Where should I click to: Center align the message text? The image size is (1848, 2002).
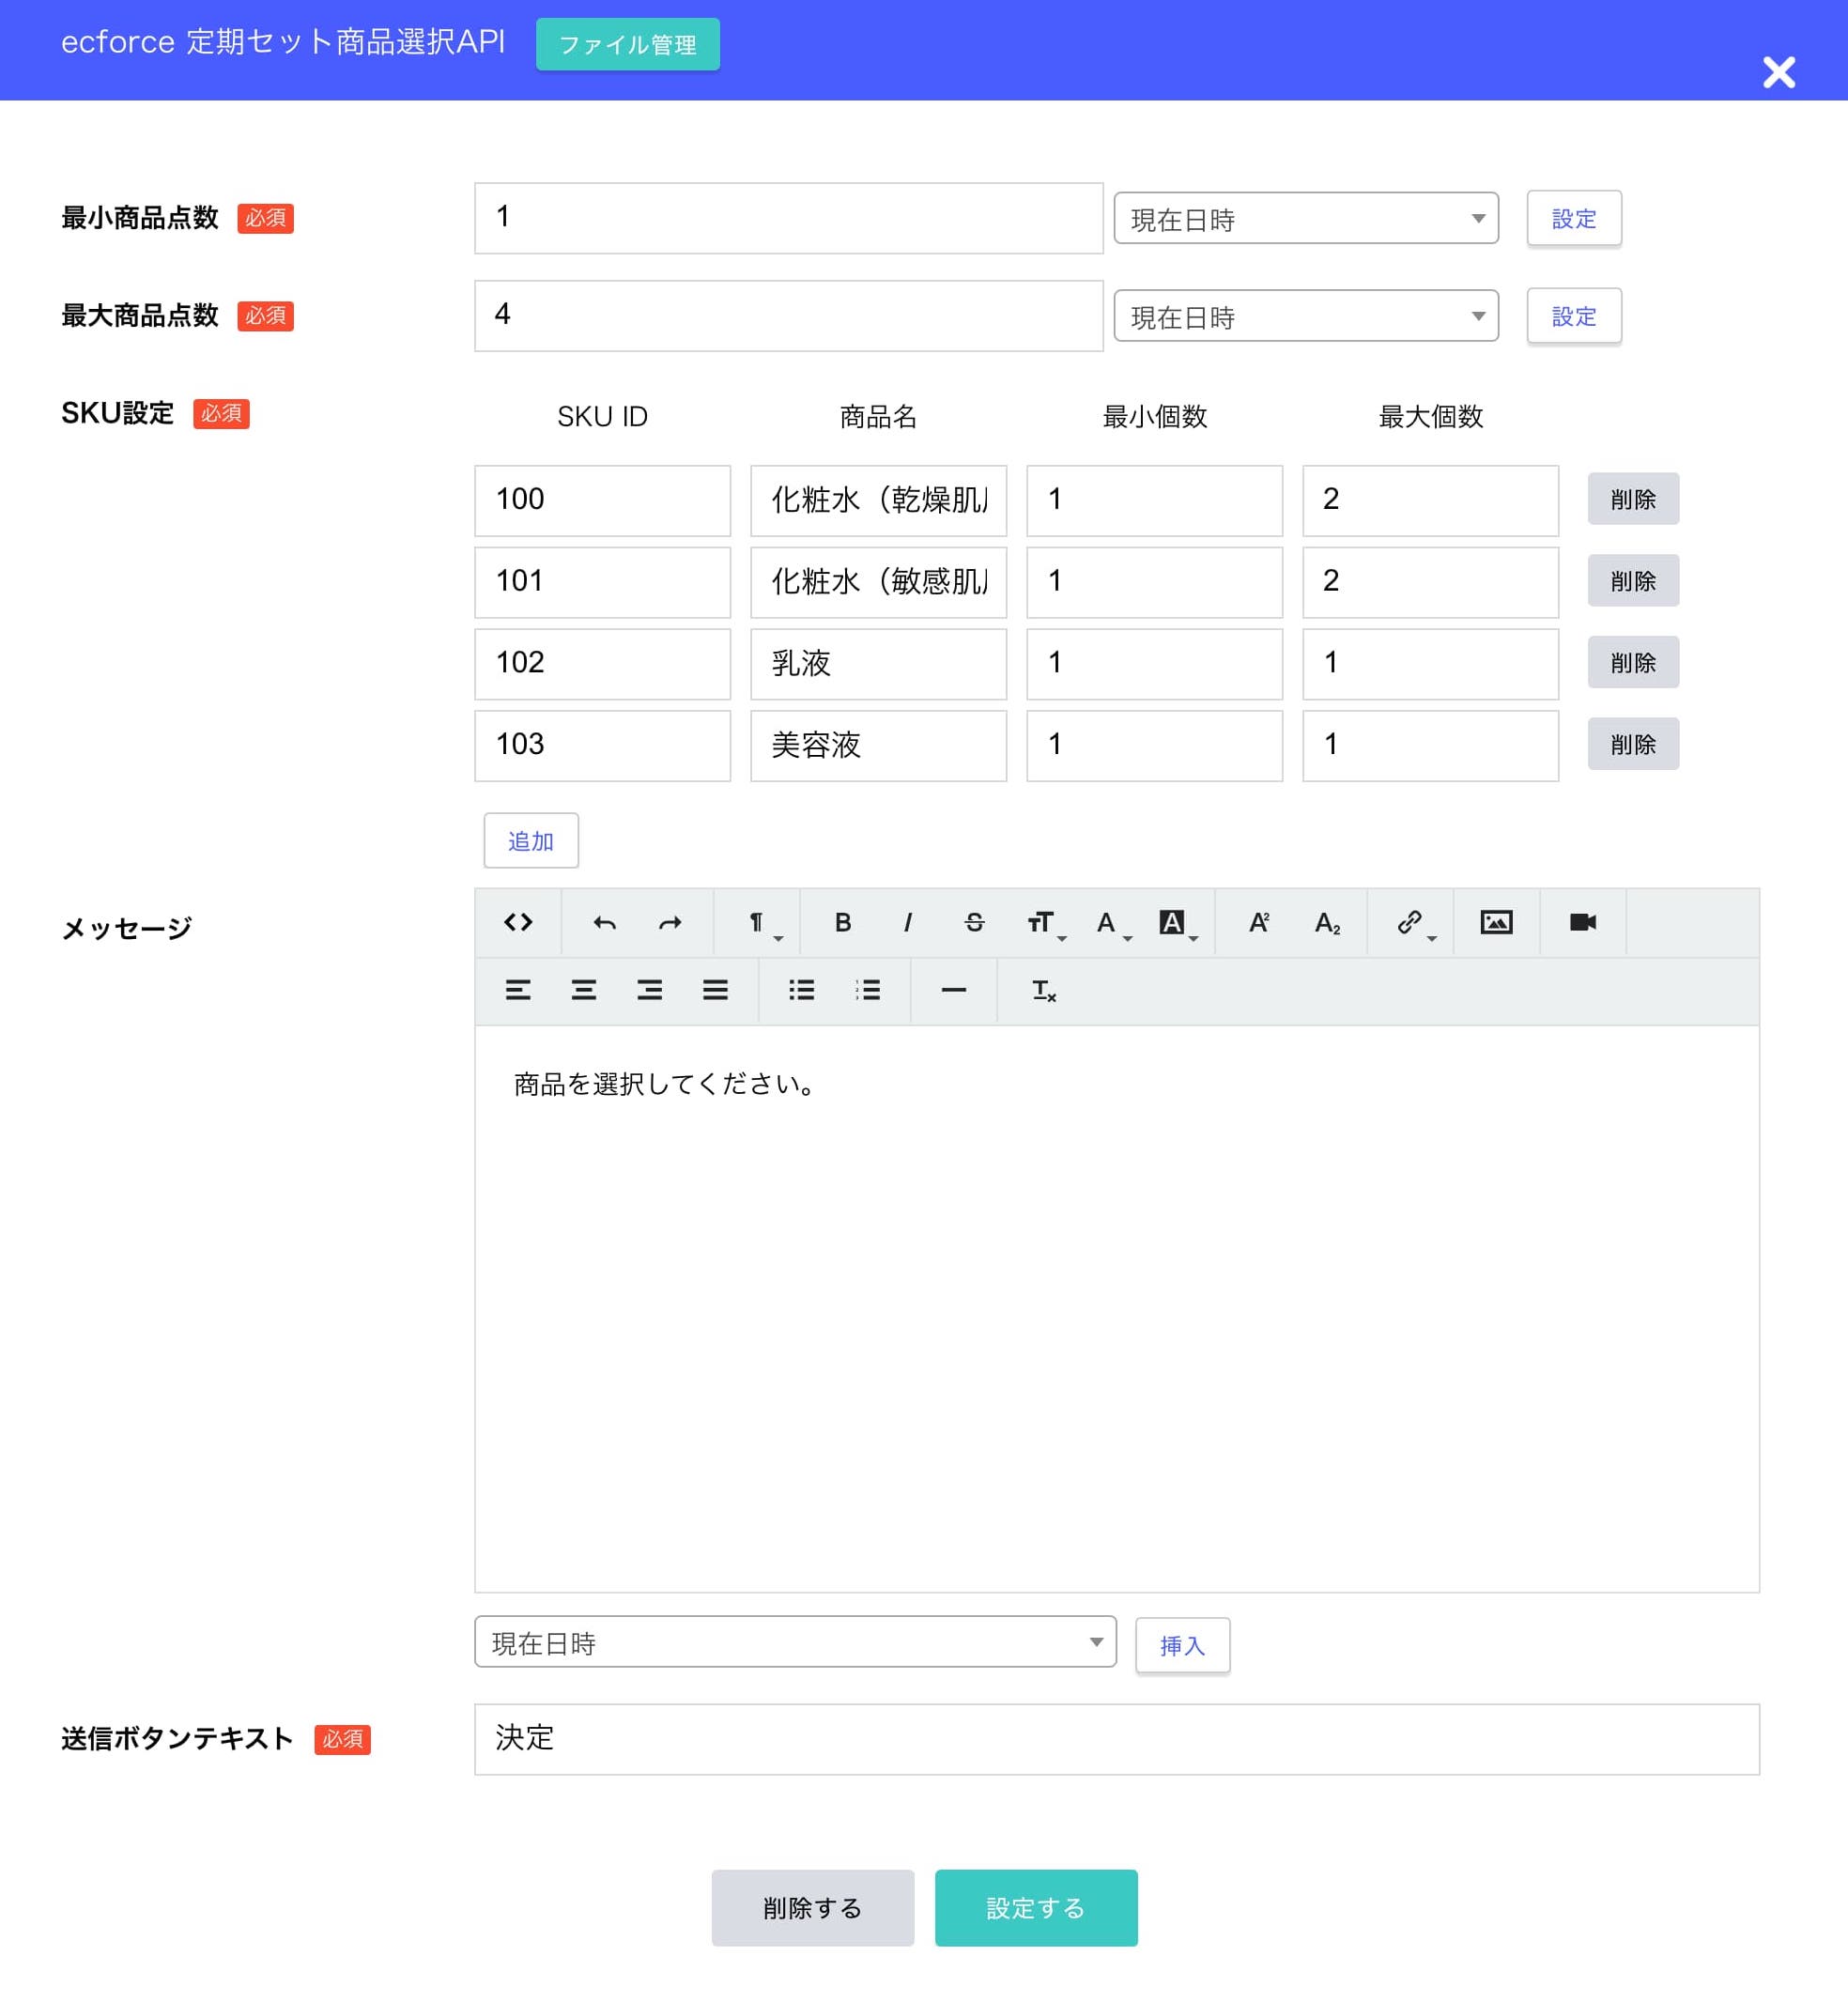click(583, 991)
